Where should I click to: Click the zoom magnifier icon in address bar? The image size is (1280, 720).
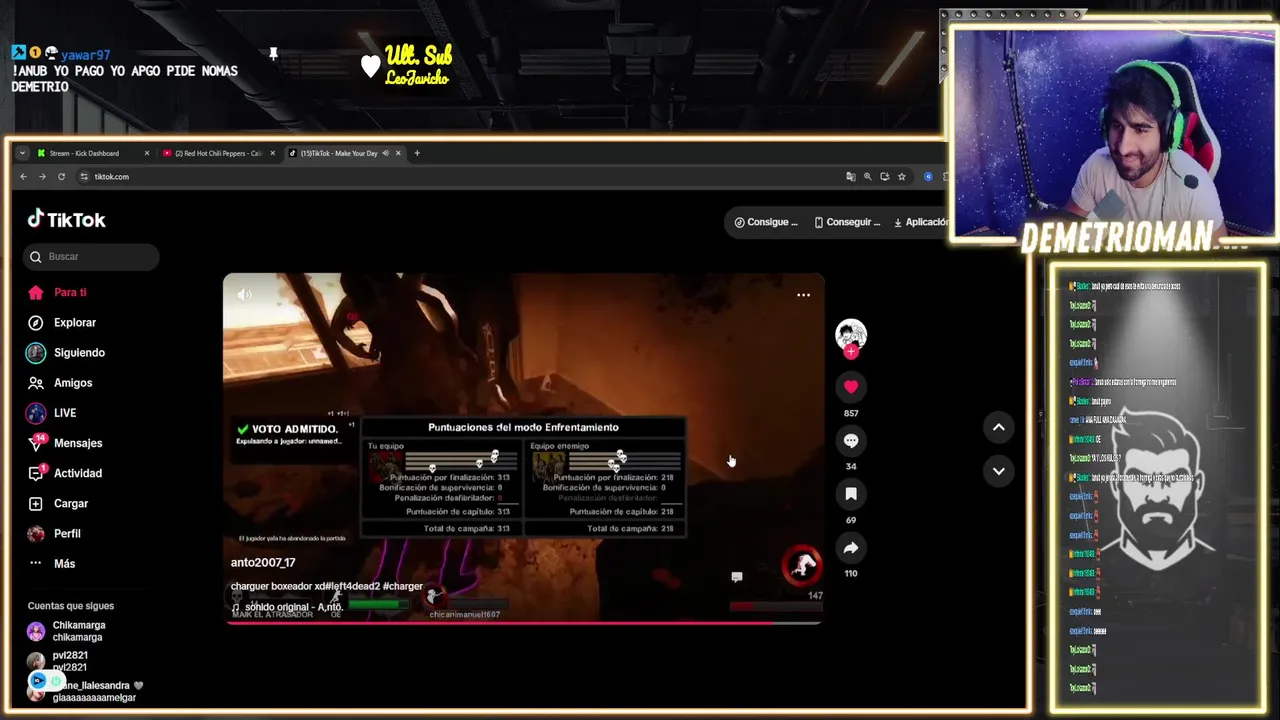[x=868, y=176]
